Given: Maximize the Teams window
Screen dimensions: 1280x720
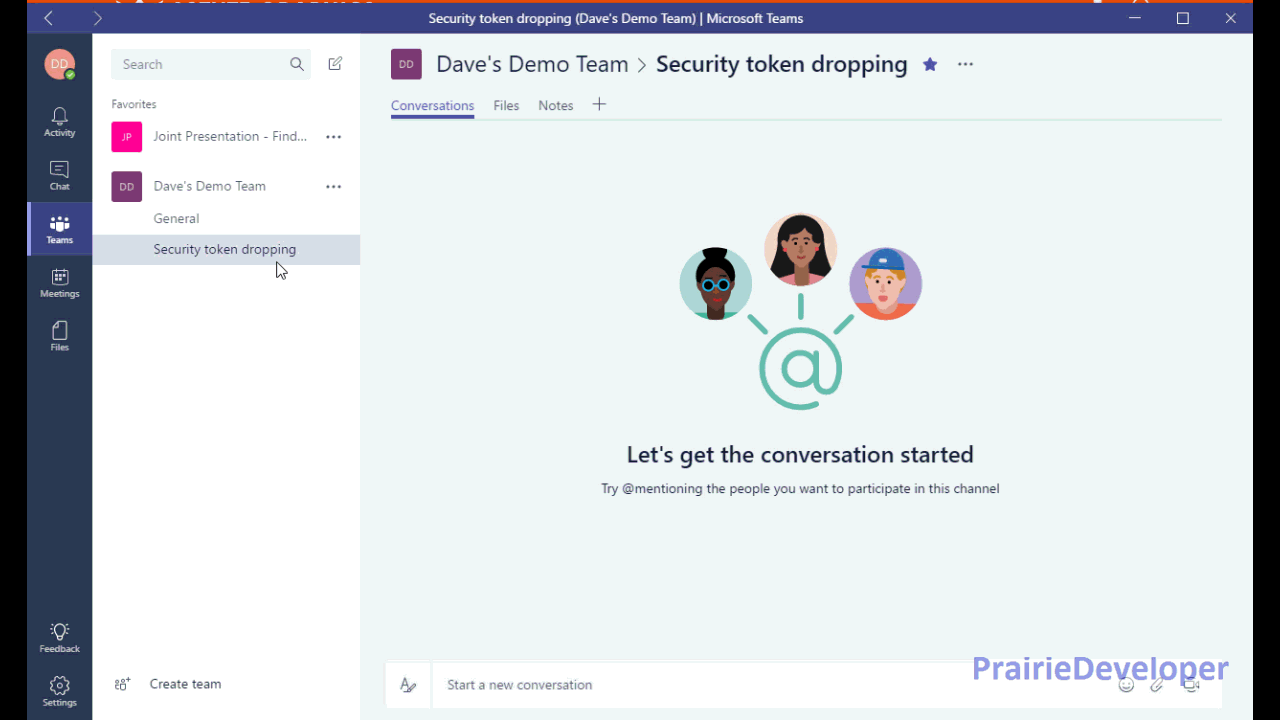Looking at the screenshot, I should (x=1183, y=18).
